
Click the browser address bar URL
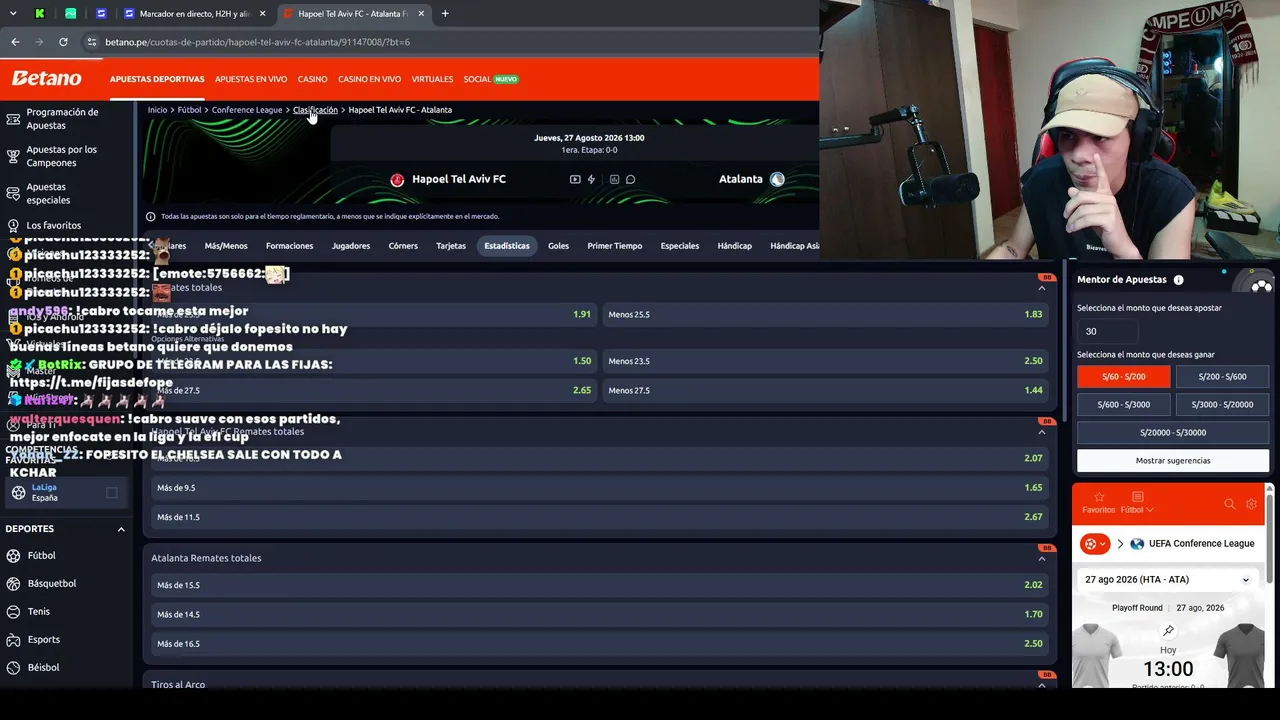(257, 42)
